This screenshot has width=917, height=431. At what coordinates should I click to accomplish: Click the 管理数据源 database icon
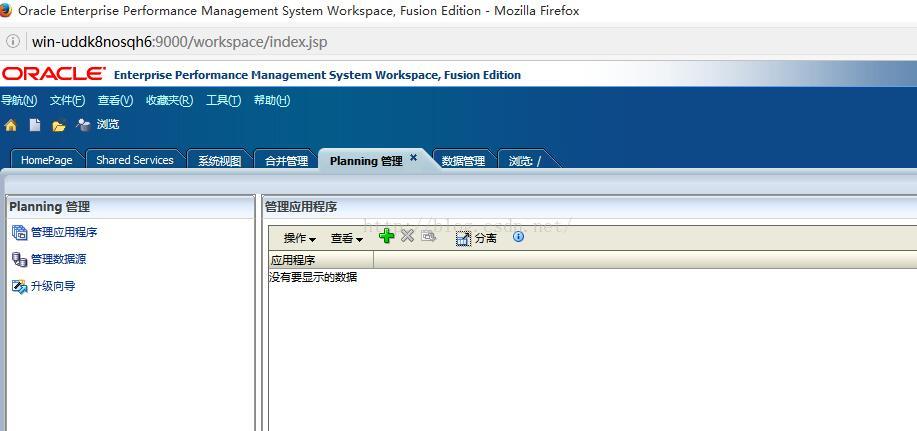coord(19,260)
